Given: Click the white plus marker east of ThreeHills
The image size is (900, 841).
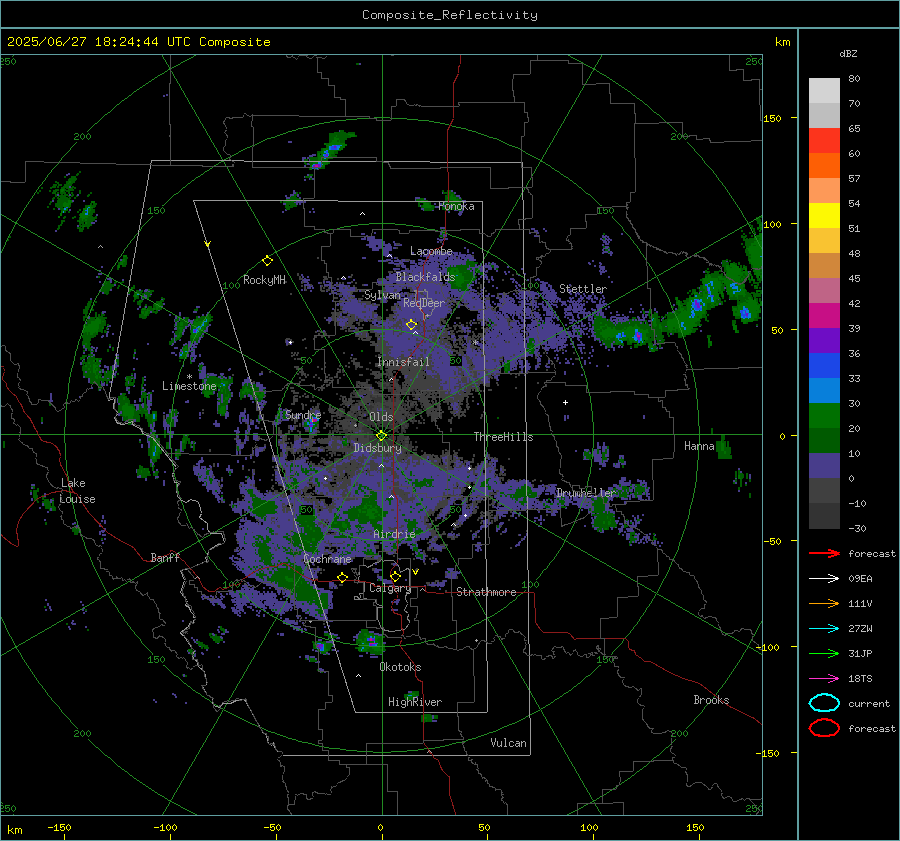Looking at the screenshot, I should pyautogui.click(x=565, y=402).
